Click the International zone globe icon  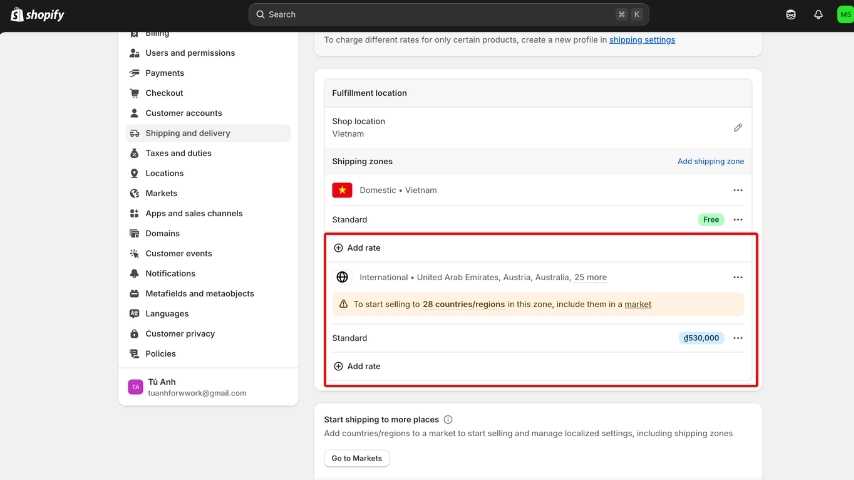[342, 277]
